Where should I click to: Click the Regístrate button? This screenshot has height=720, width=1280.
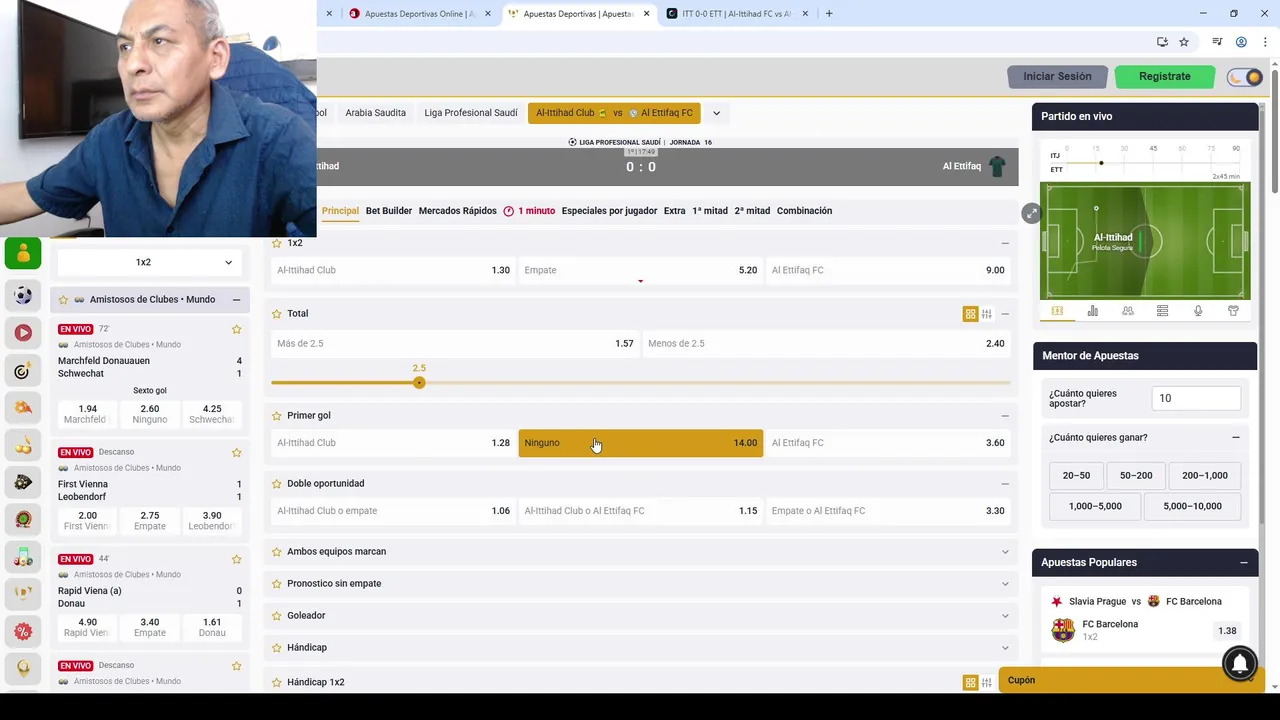pyautogui.click(x=1164, y=77)
